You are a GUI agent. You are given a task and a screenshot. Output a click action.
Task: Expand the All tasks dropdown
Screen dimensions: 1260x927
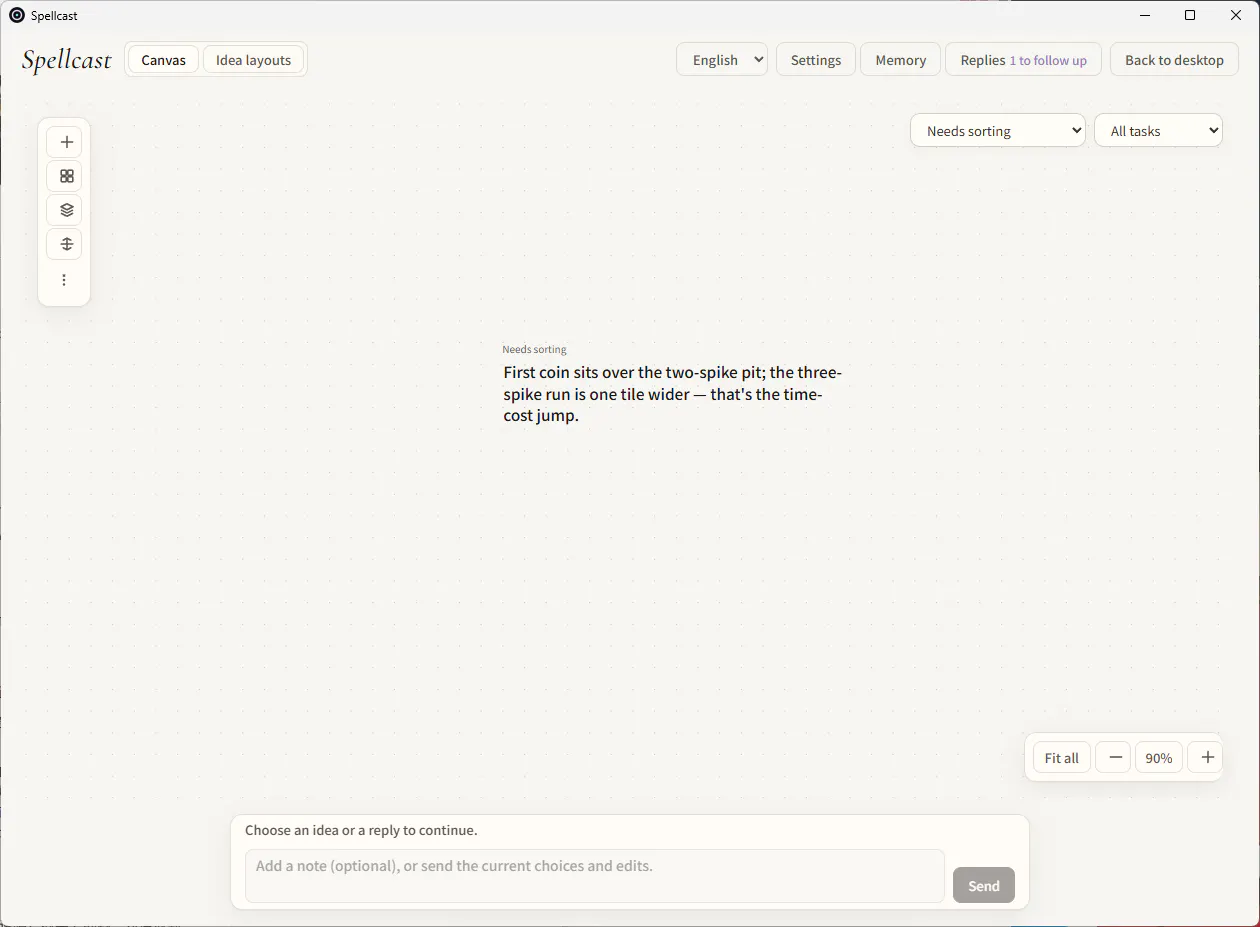(x=1158, y=131)
